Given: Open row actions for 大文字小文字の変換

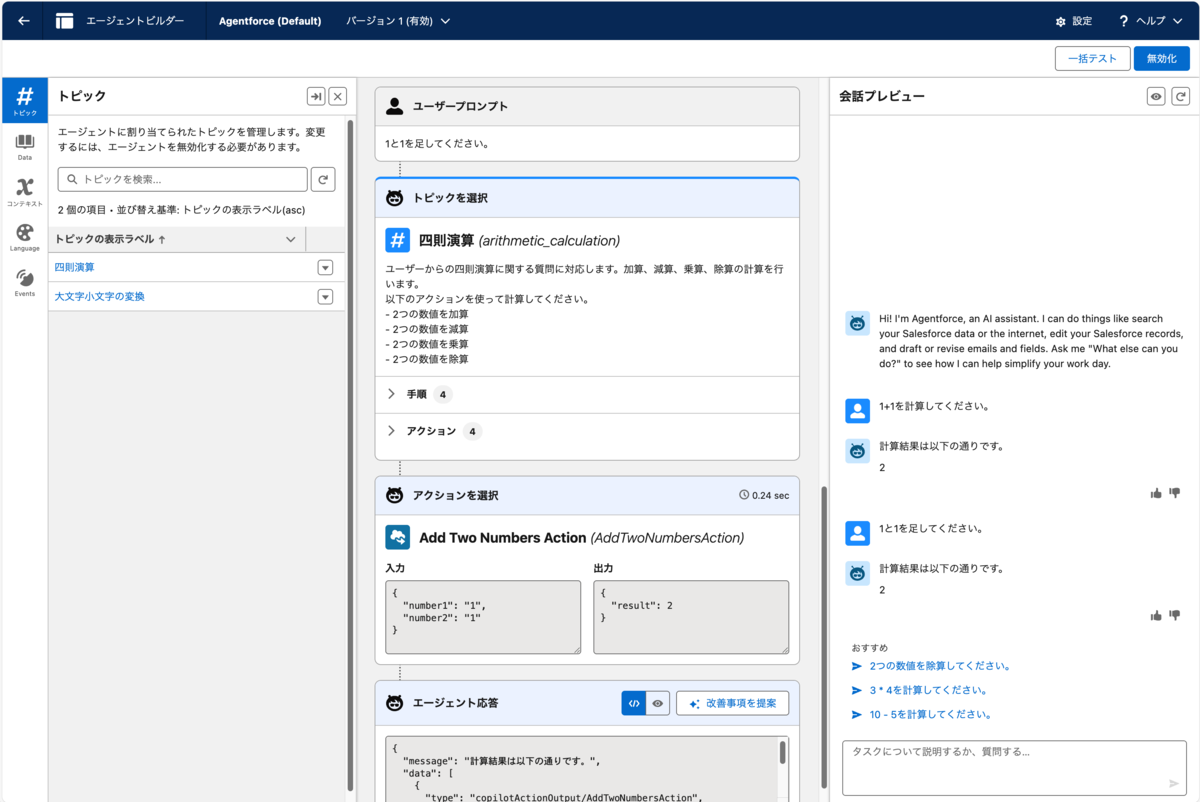Looking at the screenshot, I should click(x=325, y=297).
